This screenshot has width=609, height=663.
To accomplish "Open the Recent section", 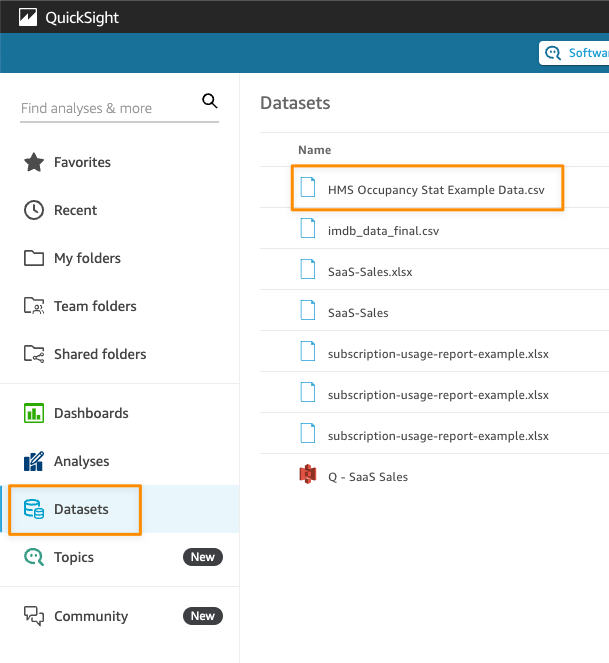I will coord(76,210).
